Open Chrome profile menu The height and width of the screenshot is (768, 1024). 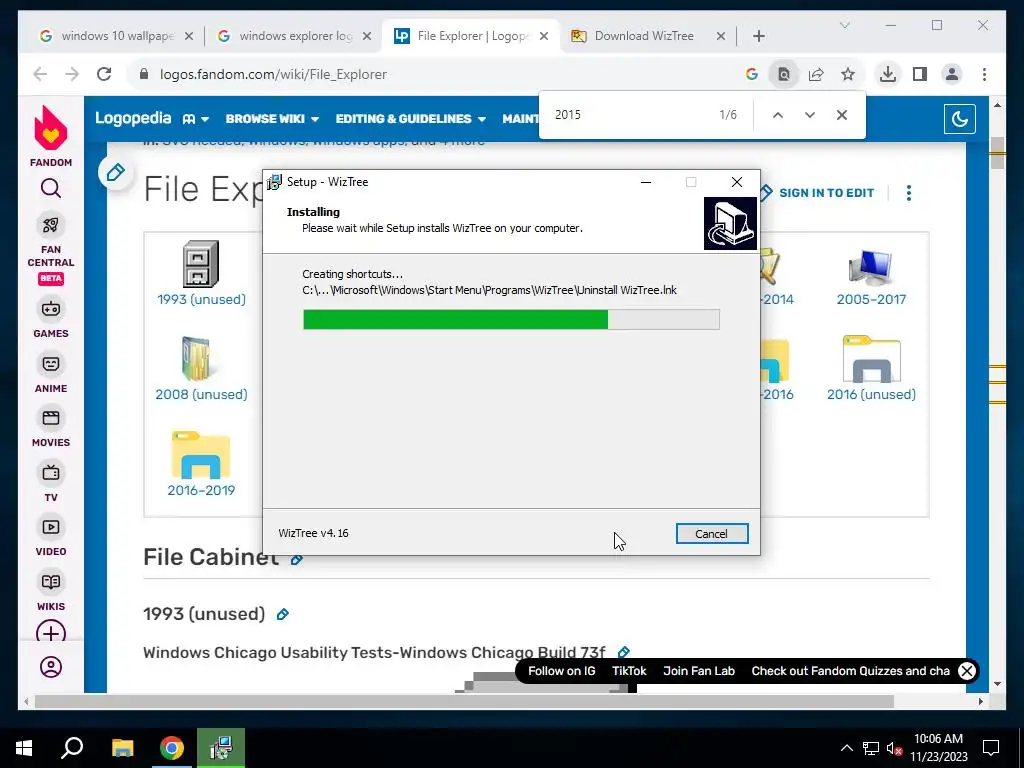pos(952,74)
